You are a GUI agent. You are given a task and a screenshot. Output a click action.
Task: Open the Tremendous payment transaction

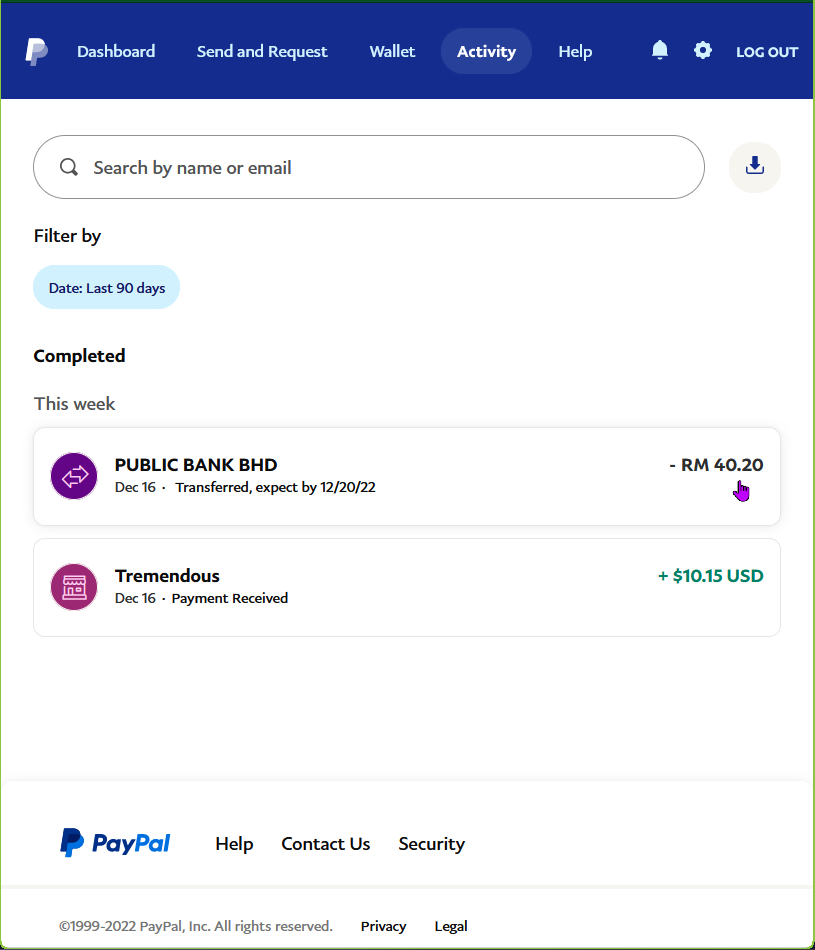tap(407, 587)
